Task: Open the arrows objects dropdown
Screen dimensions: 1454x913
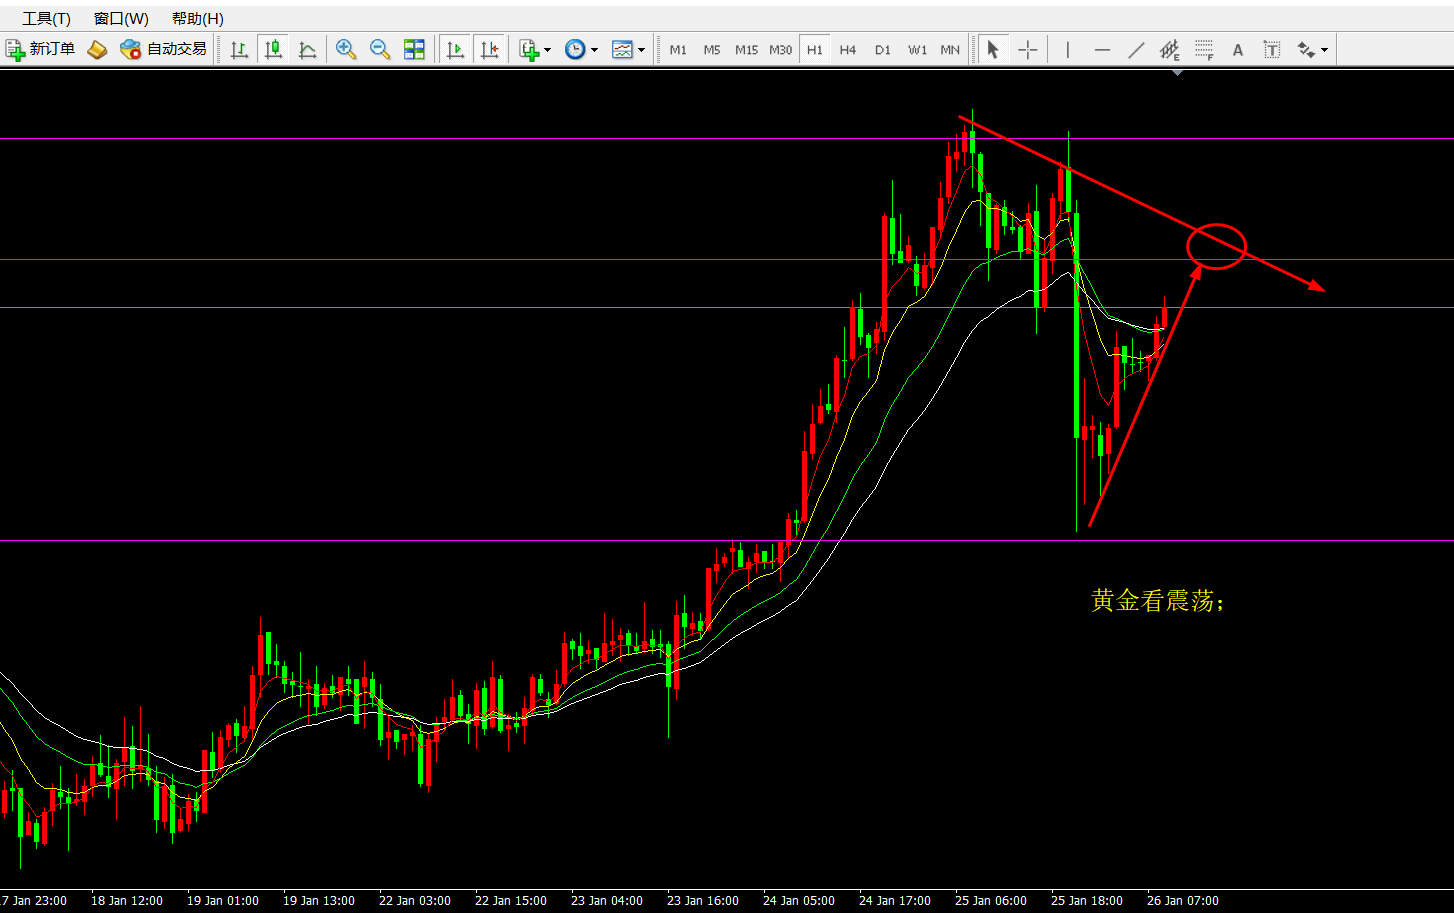Action: point(1312,49)
